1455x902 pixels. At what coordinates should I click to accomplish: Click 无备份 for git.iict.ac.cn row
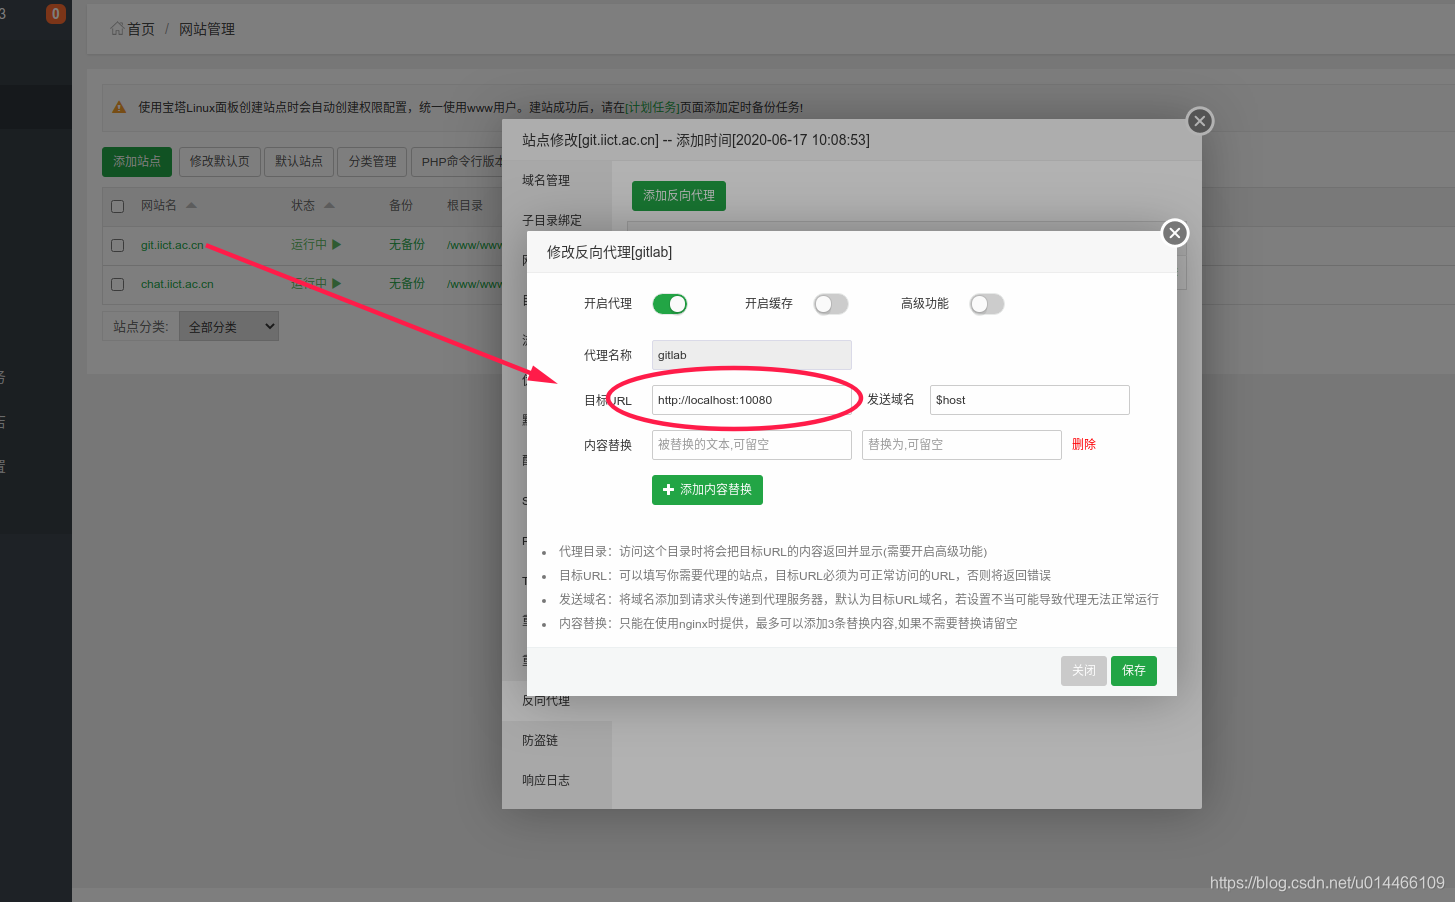(x=407, y=244)
